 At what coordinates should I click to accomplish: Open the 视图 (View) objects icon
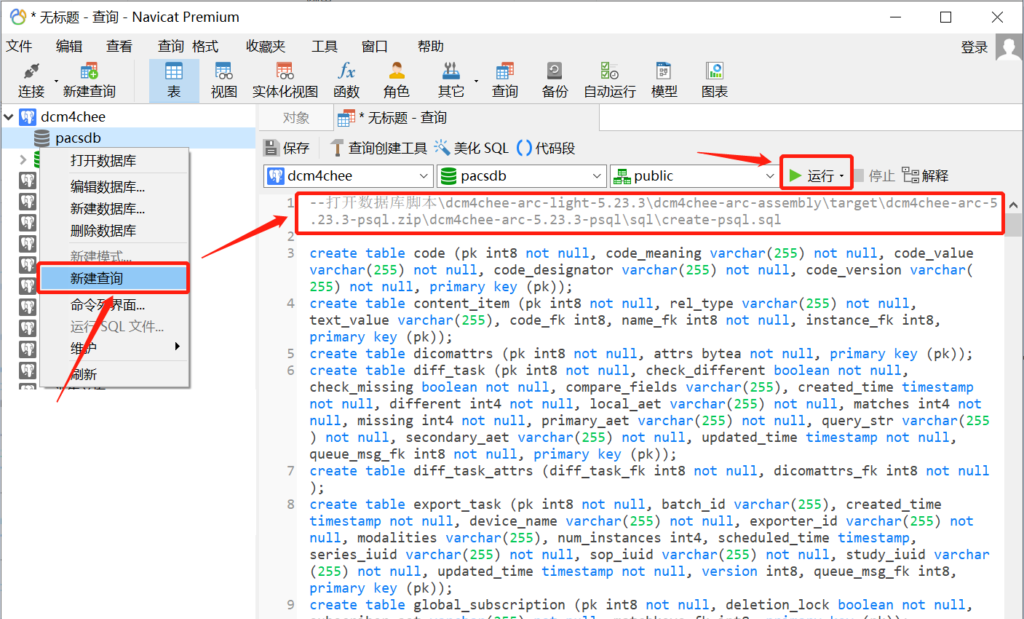click(224, 79)
